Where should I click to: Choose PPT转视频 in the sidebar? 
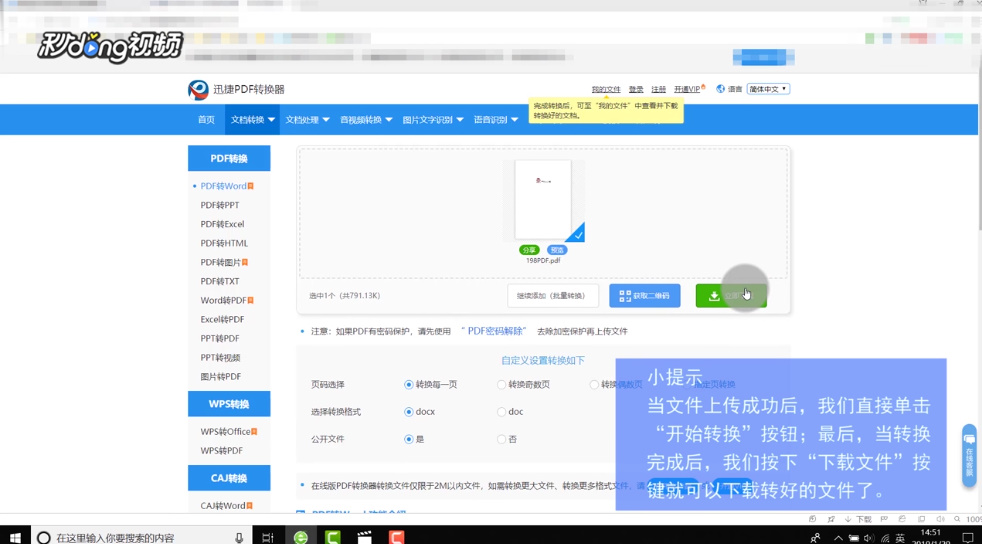tap(220, 357)
